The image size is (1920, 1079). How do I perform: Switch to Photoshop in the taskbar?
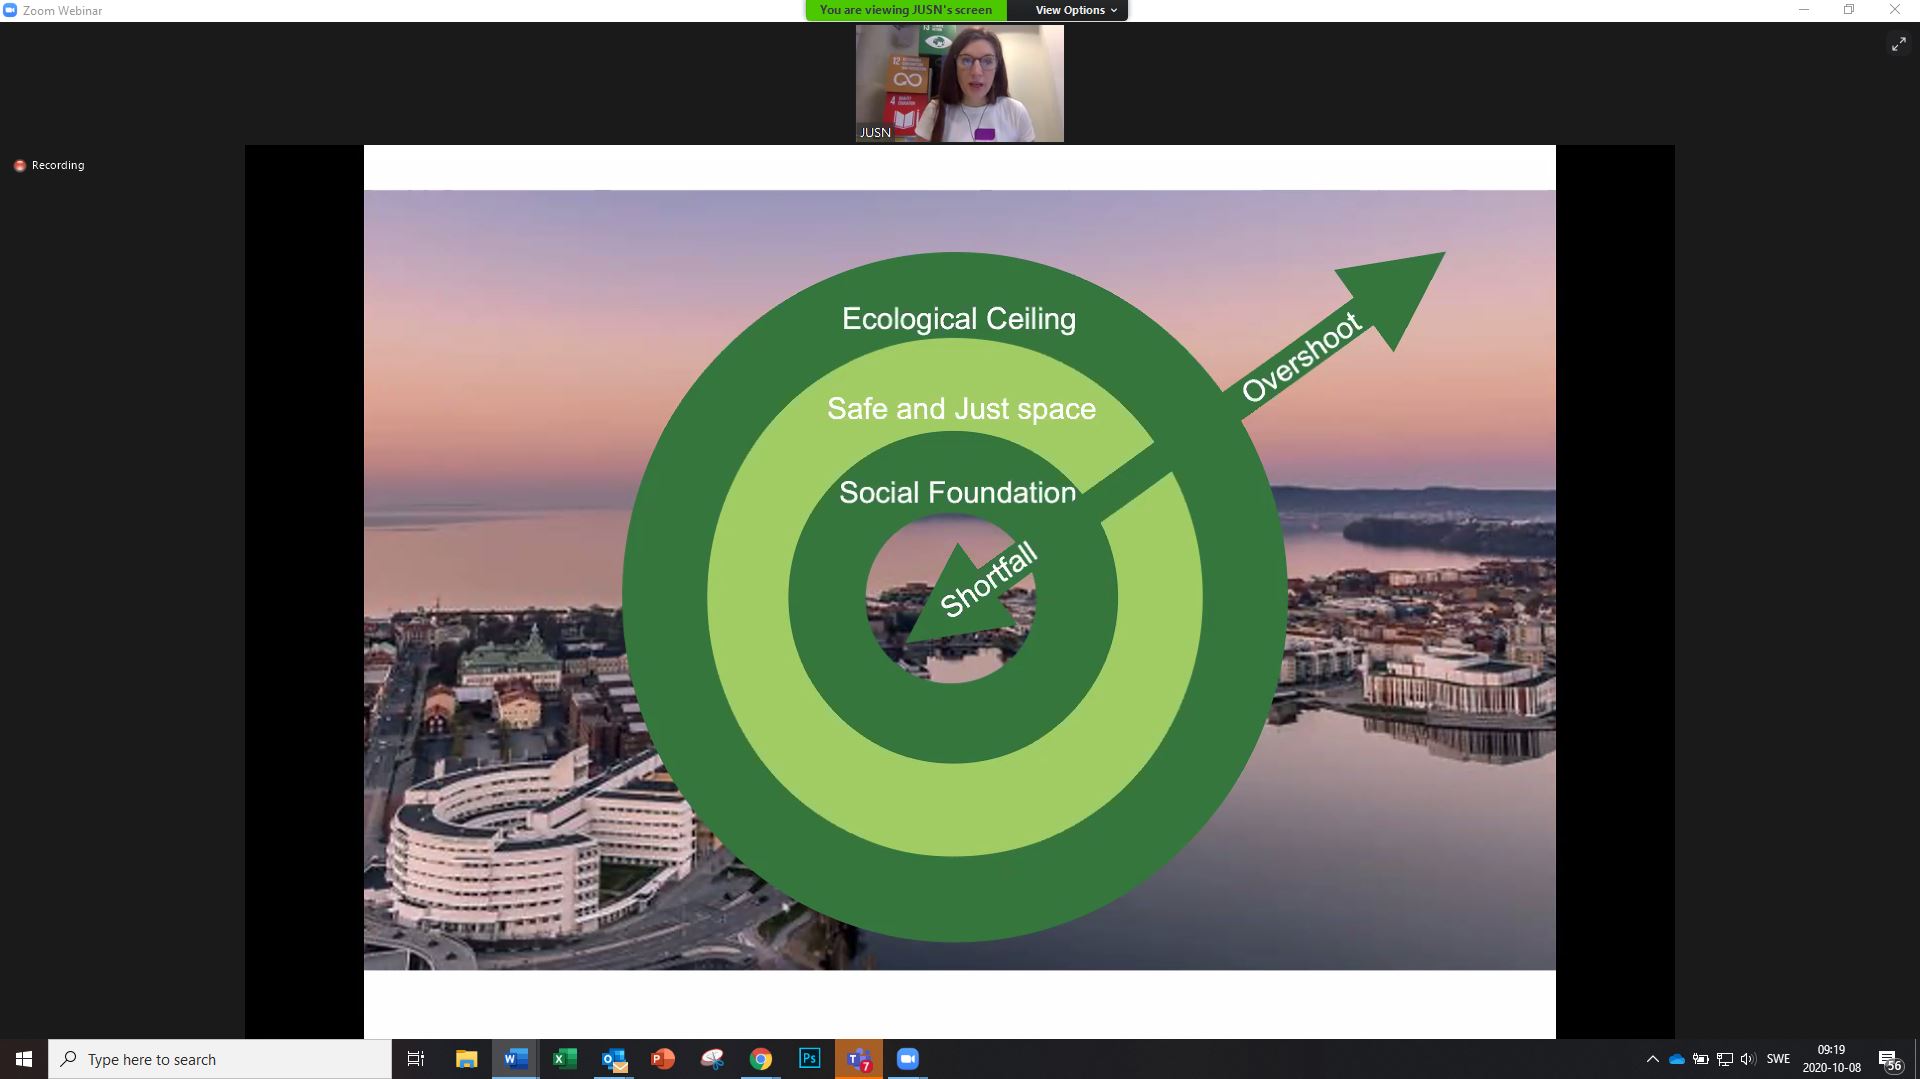pyautogui.click(x=809, y=1058)
